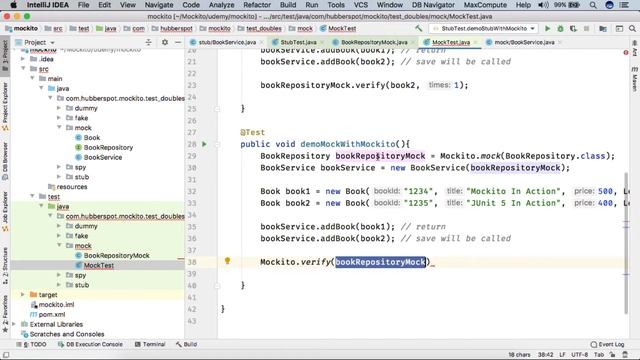The height and width of the screenshot is (360, 640).
Task: Expand the spy package under main
Action: click(x=59, y=167)
